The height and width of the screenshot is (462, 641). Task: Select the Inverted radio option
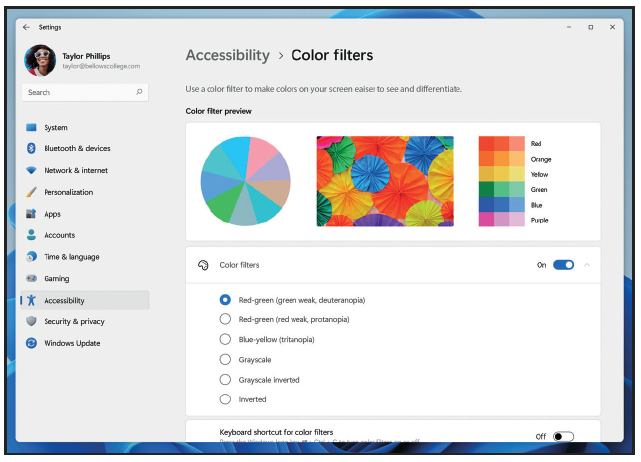click(225, 399)
